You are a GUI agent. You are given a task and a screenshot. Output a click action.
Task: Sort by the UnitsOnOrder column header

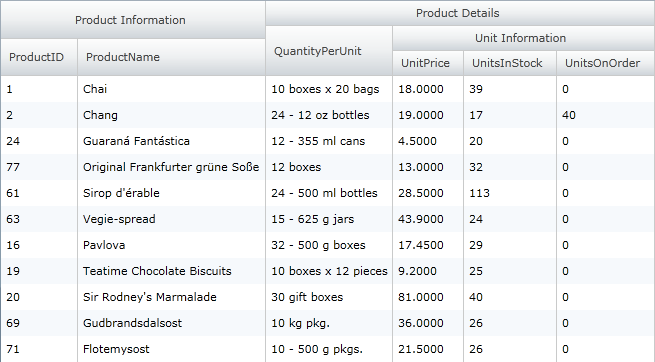click(606, 63)
